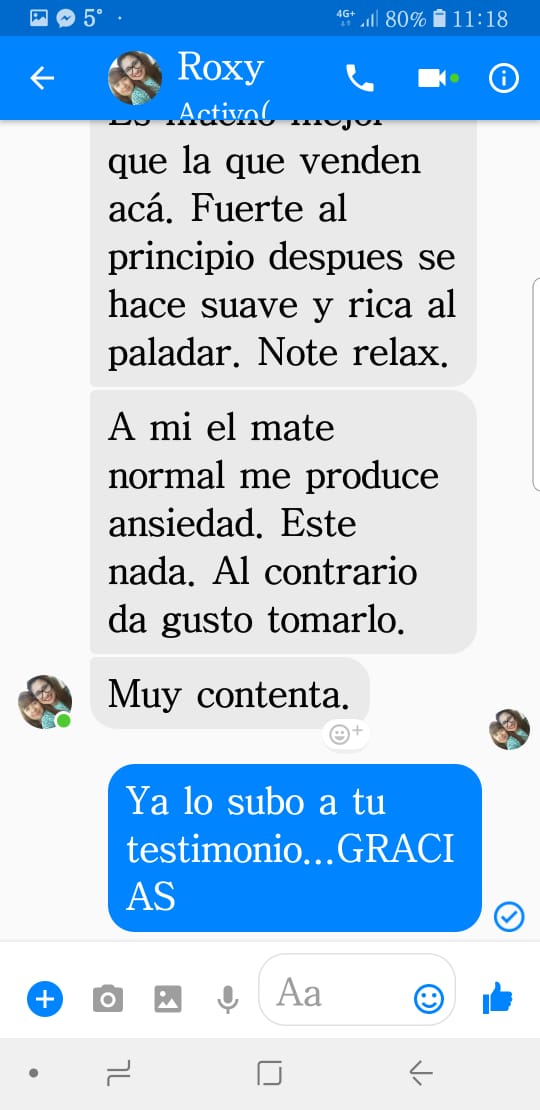Viewport: 540px width, 1110px height.
Task: Select the Ya lo subo sent message
Action: (294, 848)
